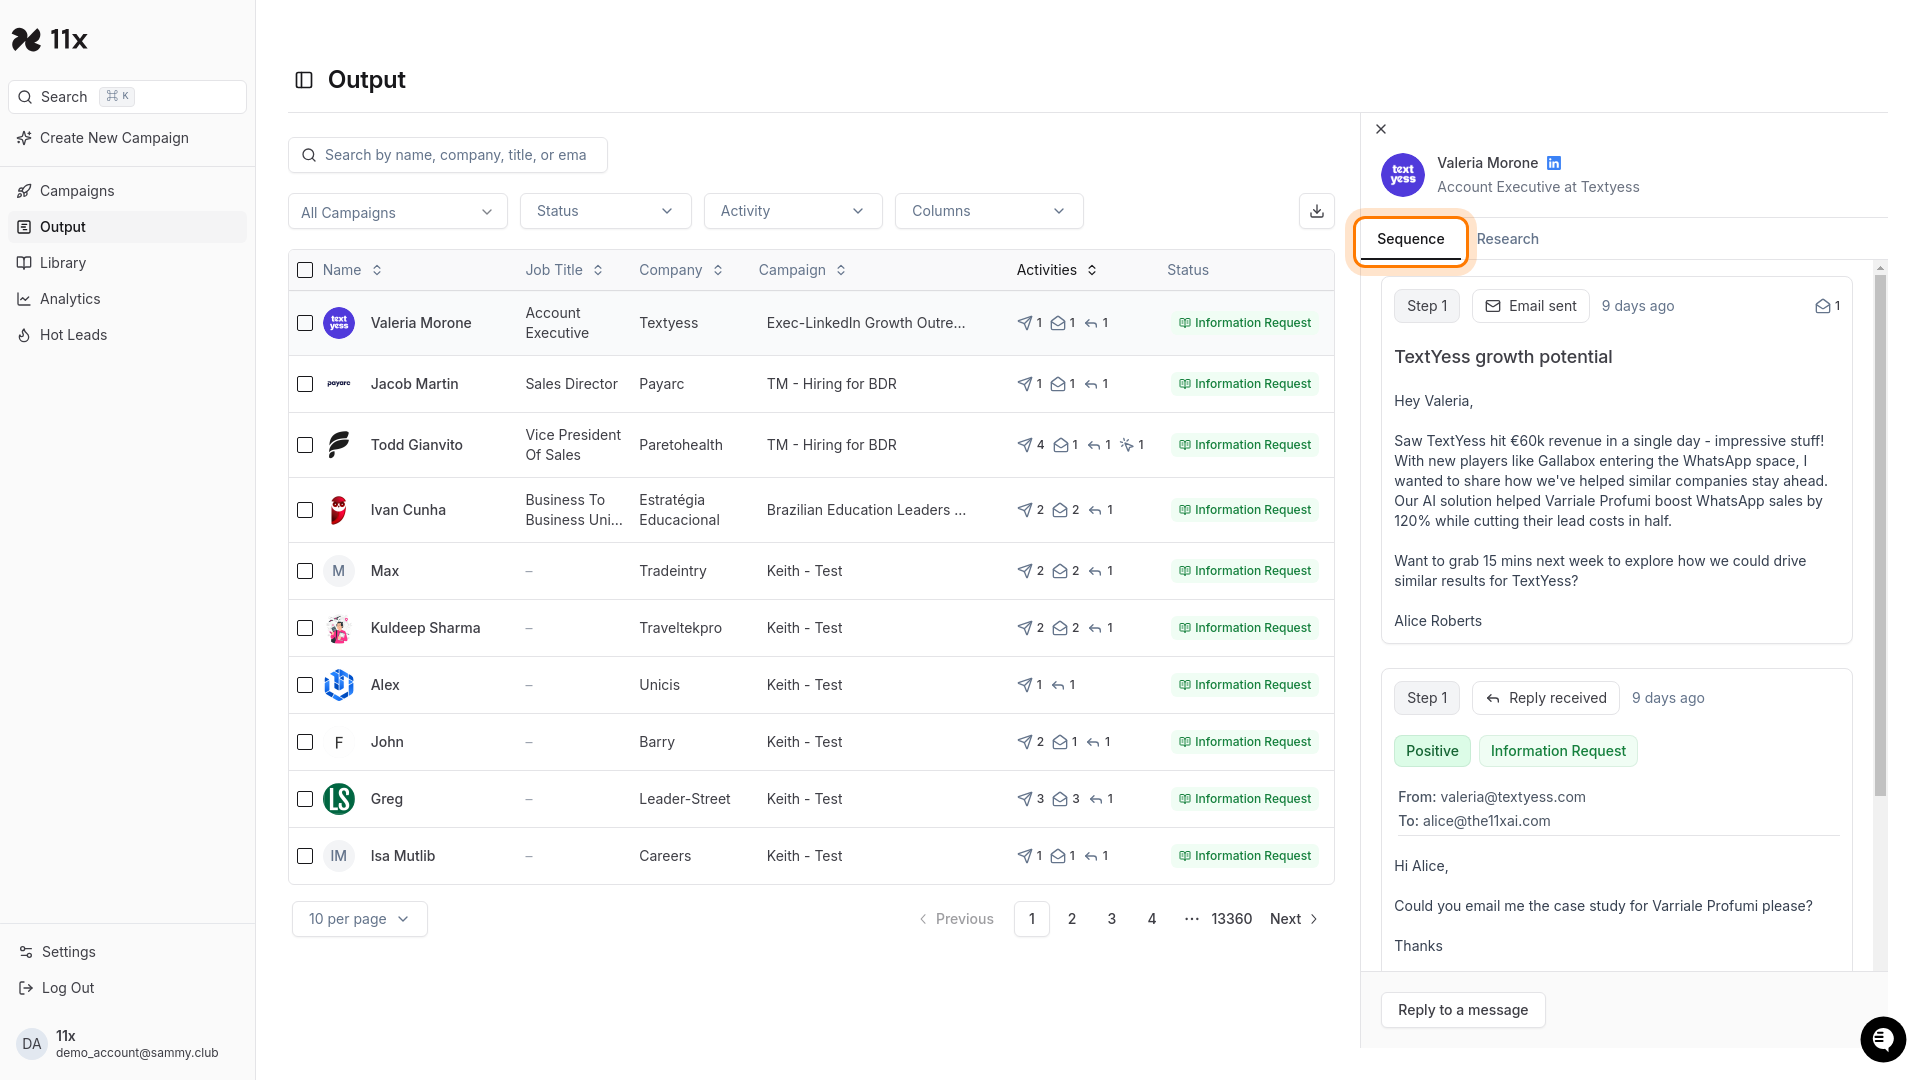
Task: Toggle the sidebar panel icon beside Output
Action: point(304,80)
